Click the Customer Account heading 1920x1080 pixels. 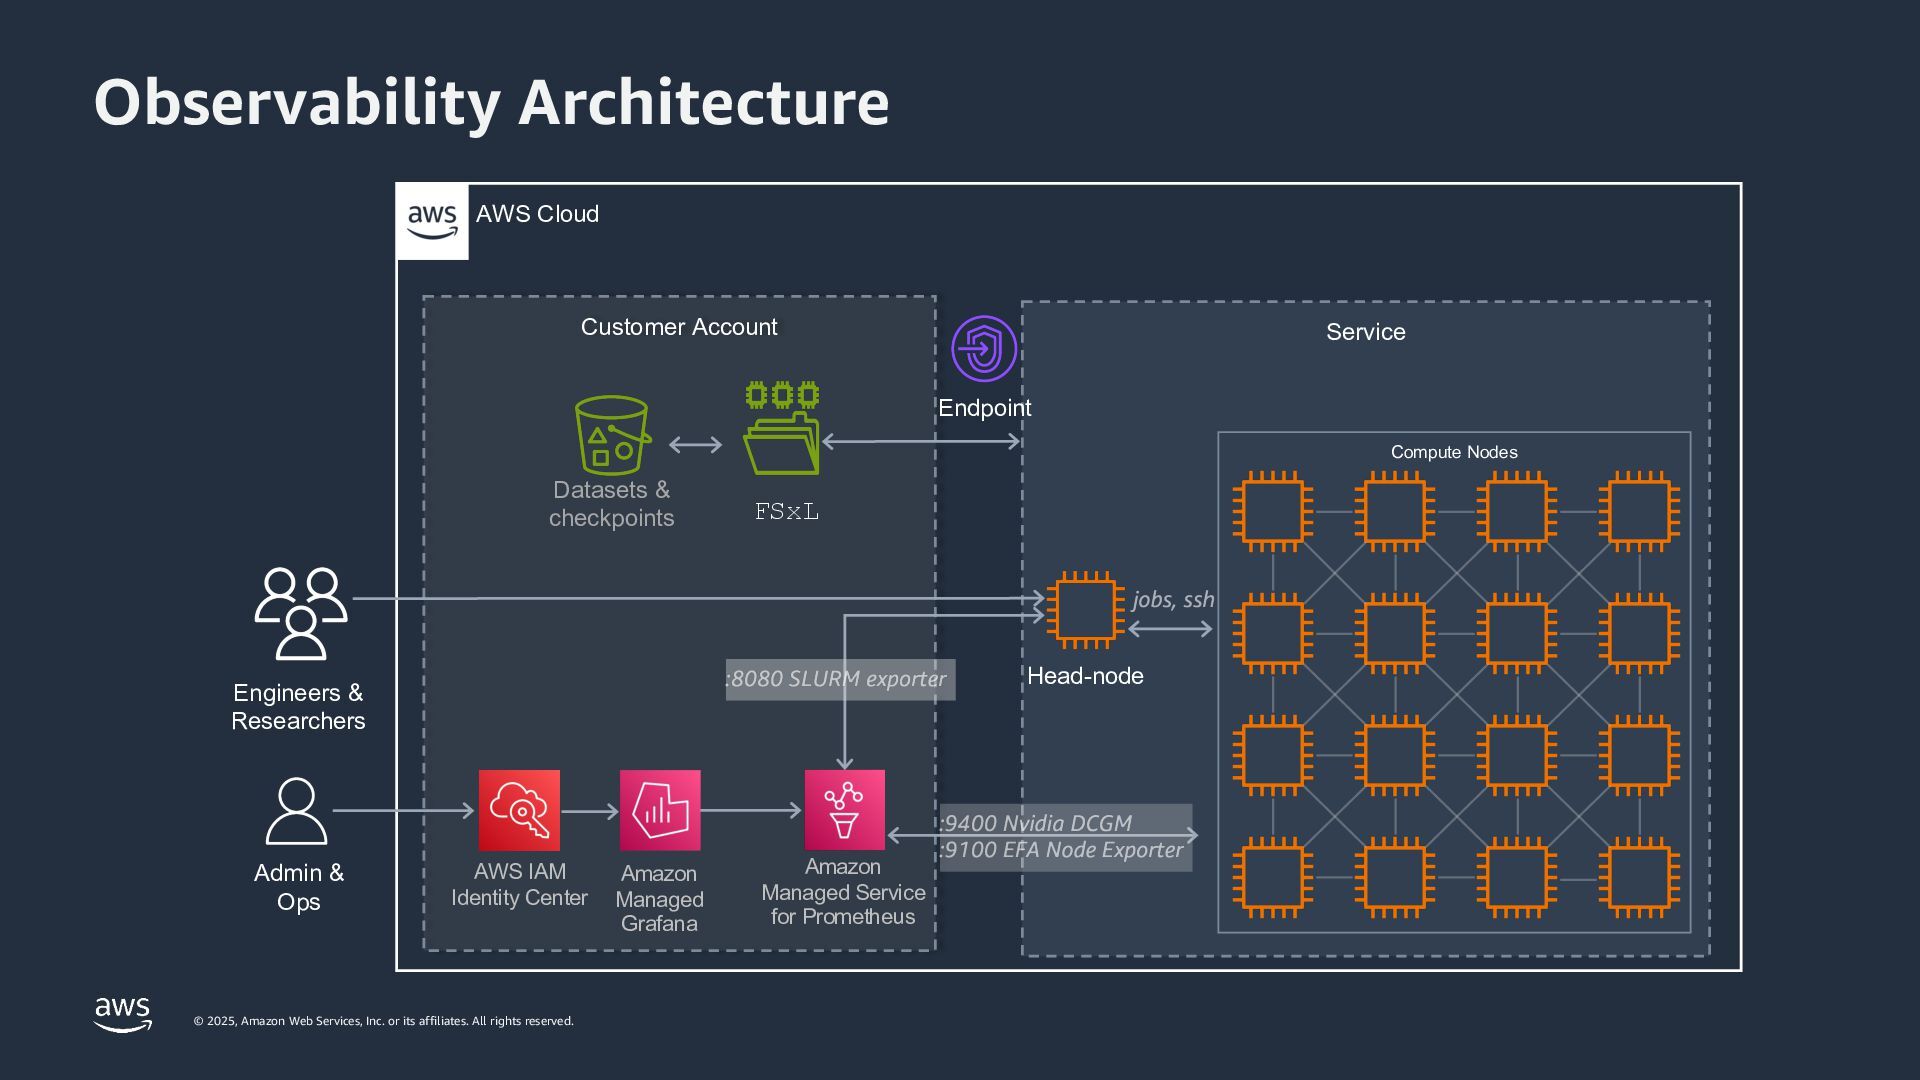679,327
